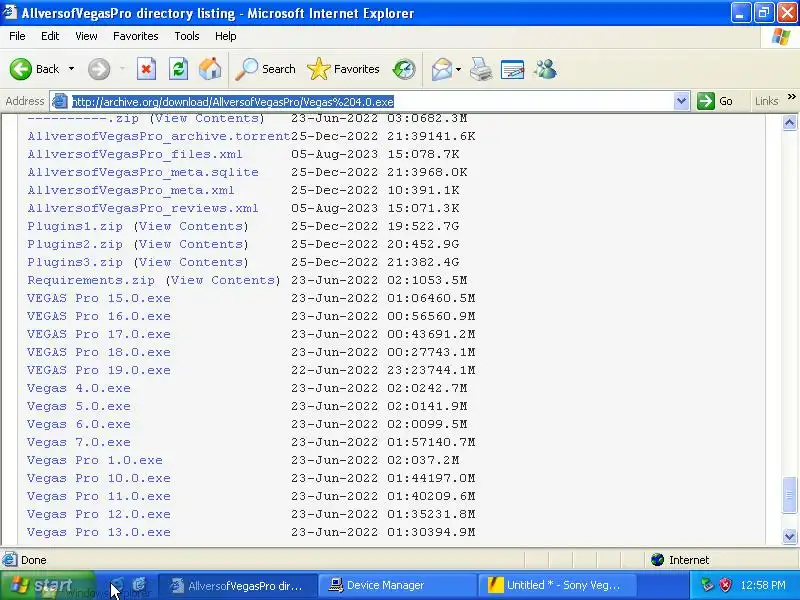This screenshot has width=800, height=600.
Task: Download Vegas Pro 1.0.exe
Action: coord(95,460)
